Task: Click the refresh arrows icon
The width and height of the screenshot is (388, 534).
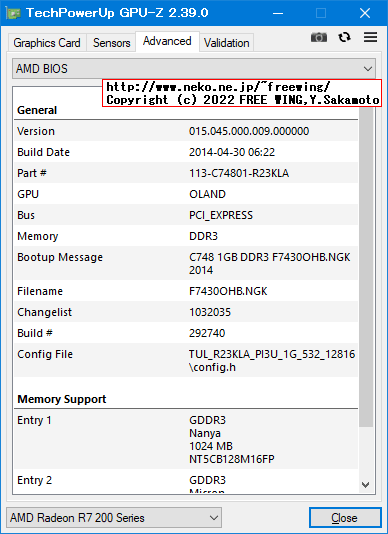Action: point(344,37)
